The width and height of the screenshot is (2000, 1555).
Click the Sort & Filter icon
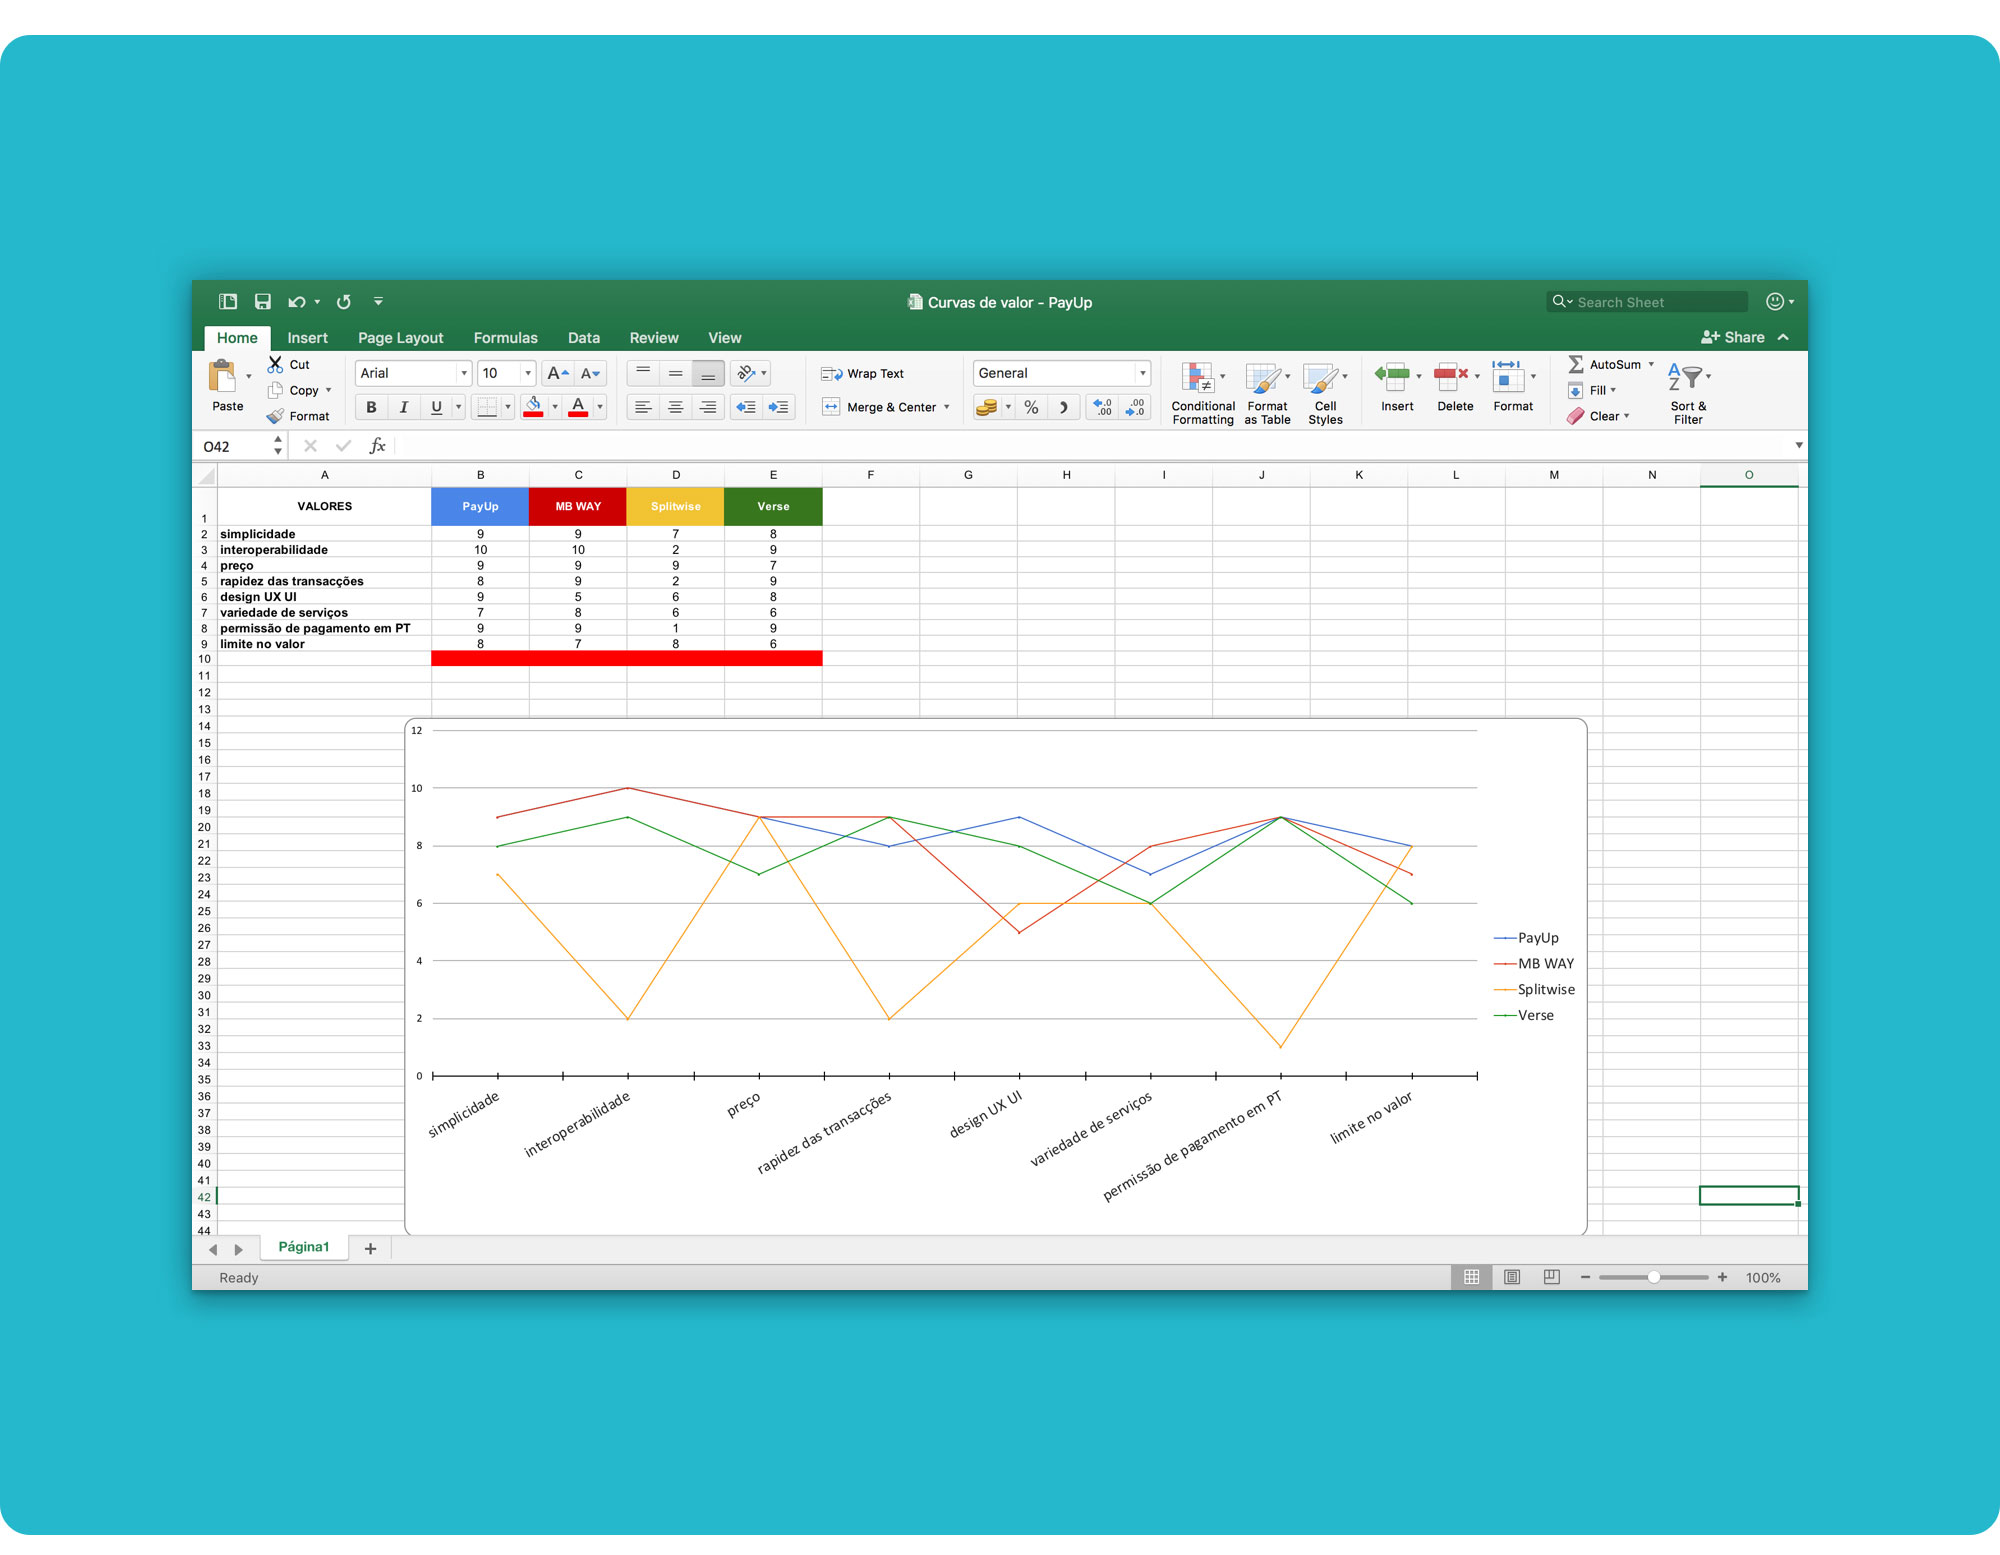1686,377
